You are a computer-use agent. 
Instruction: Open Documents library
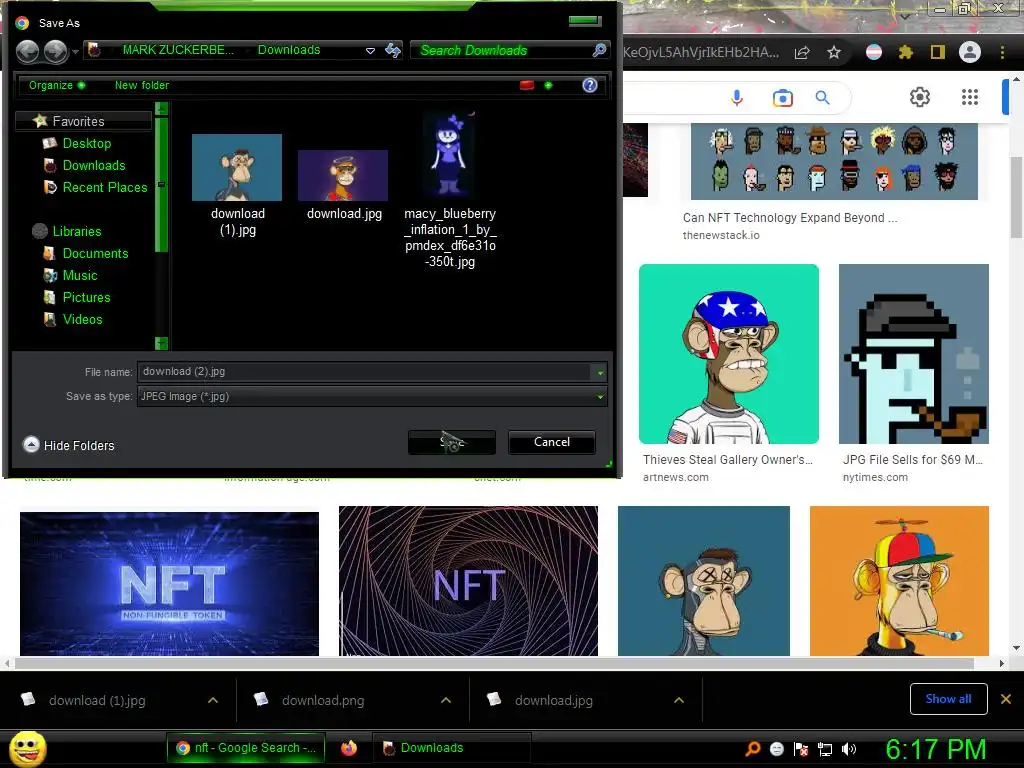(x=95, y=253)
